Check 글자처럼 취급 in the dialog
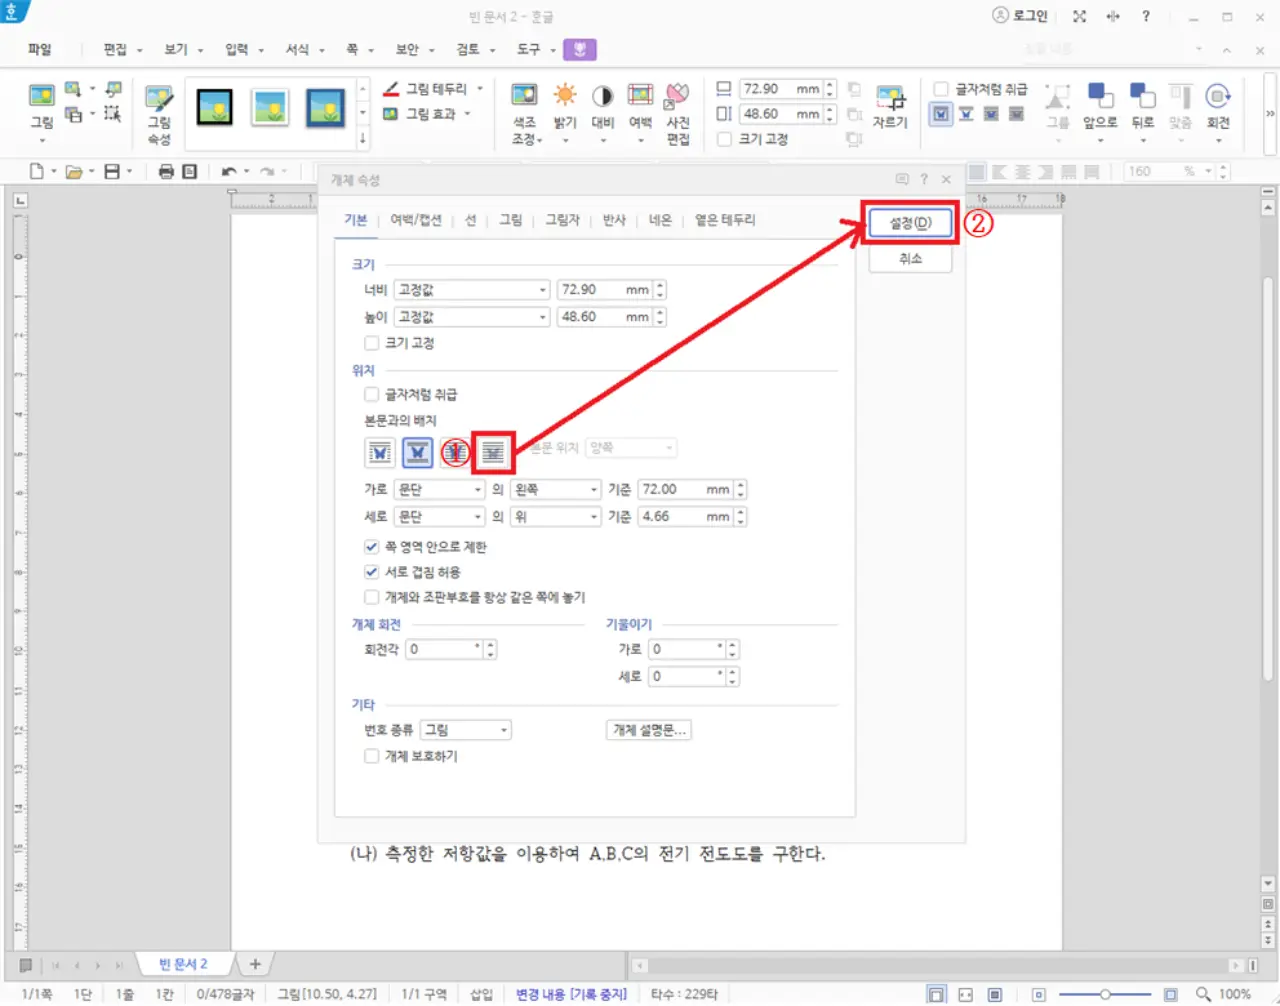Screen dimensions: 1280x1006 370,394
